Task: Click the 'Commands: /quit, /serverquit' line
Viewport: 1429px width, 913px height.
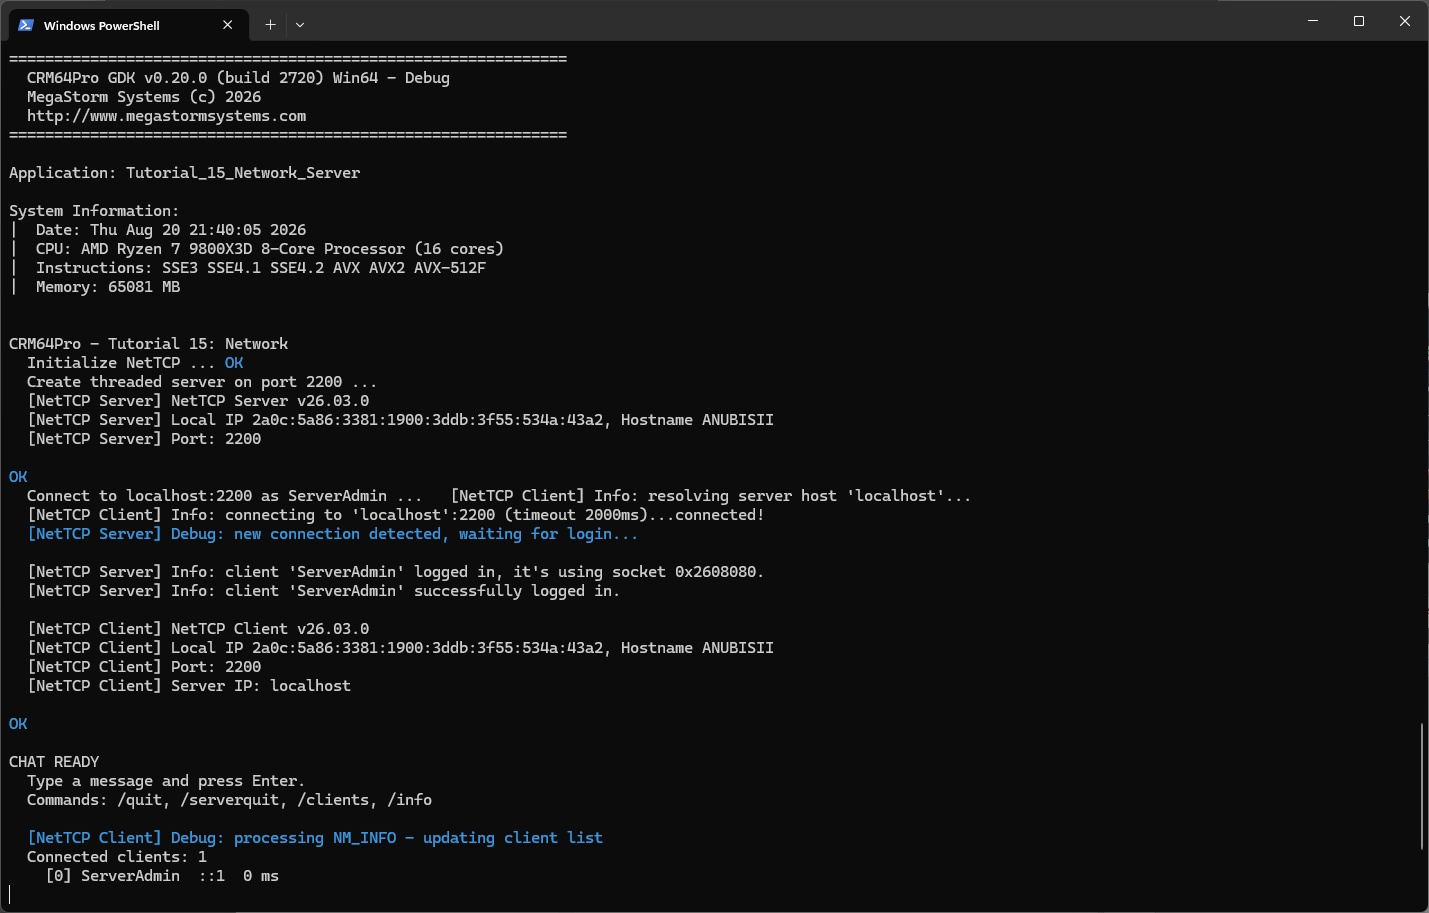Action: click(x=230, y=800)
